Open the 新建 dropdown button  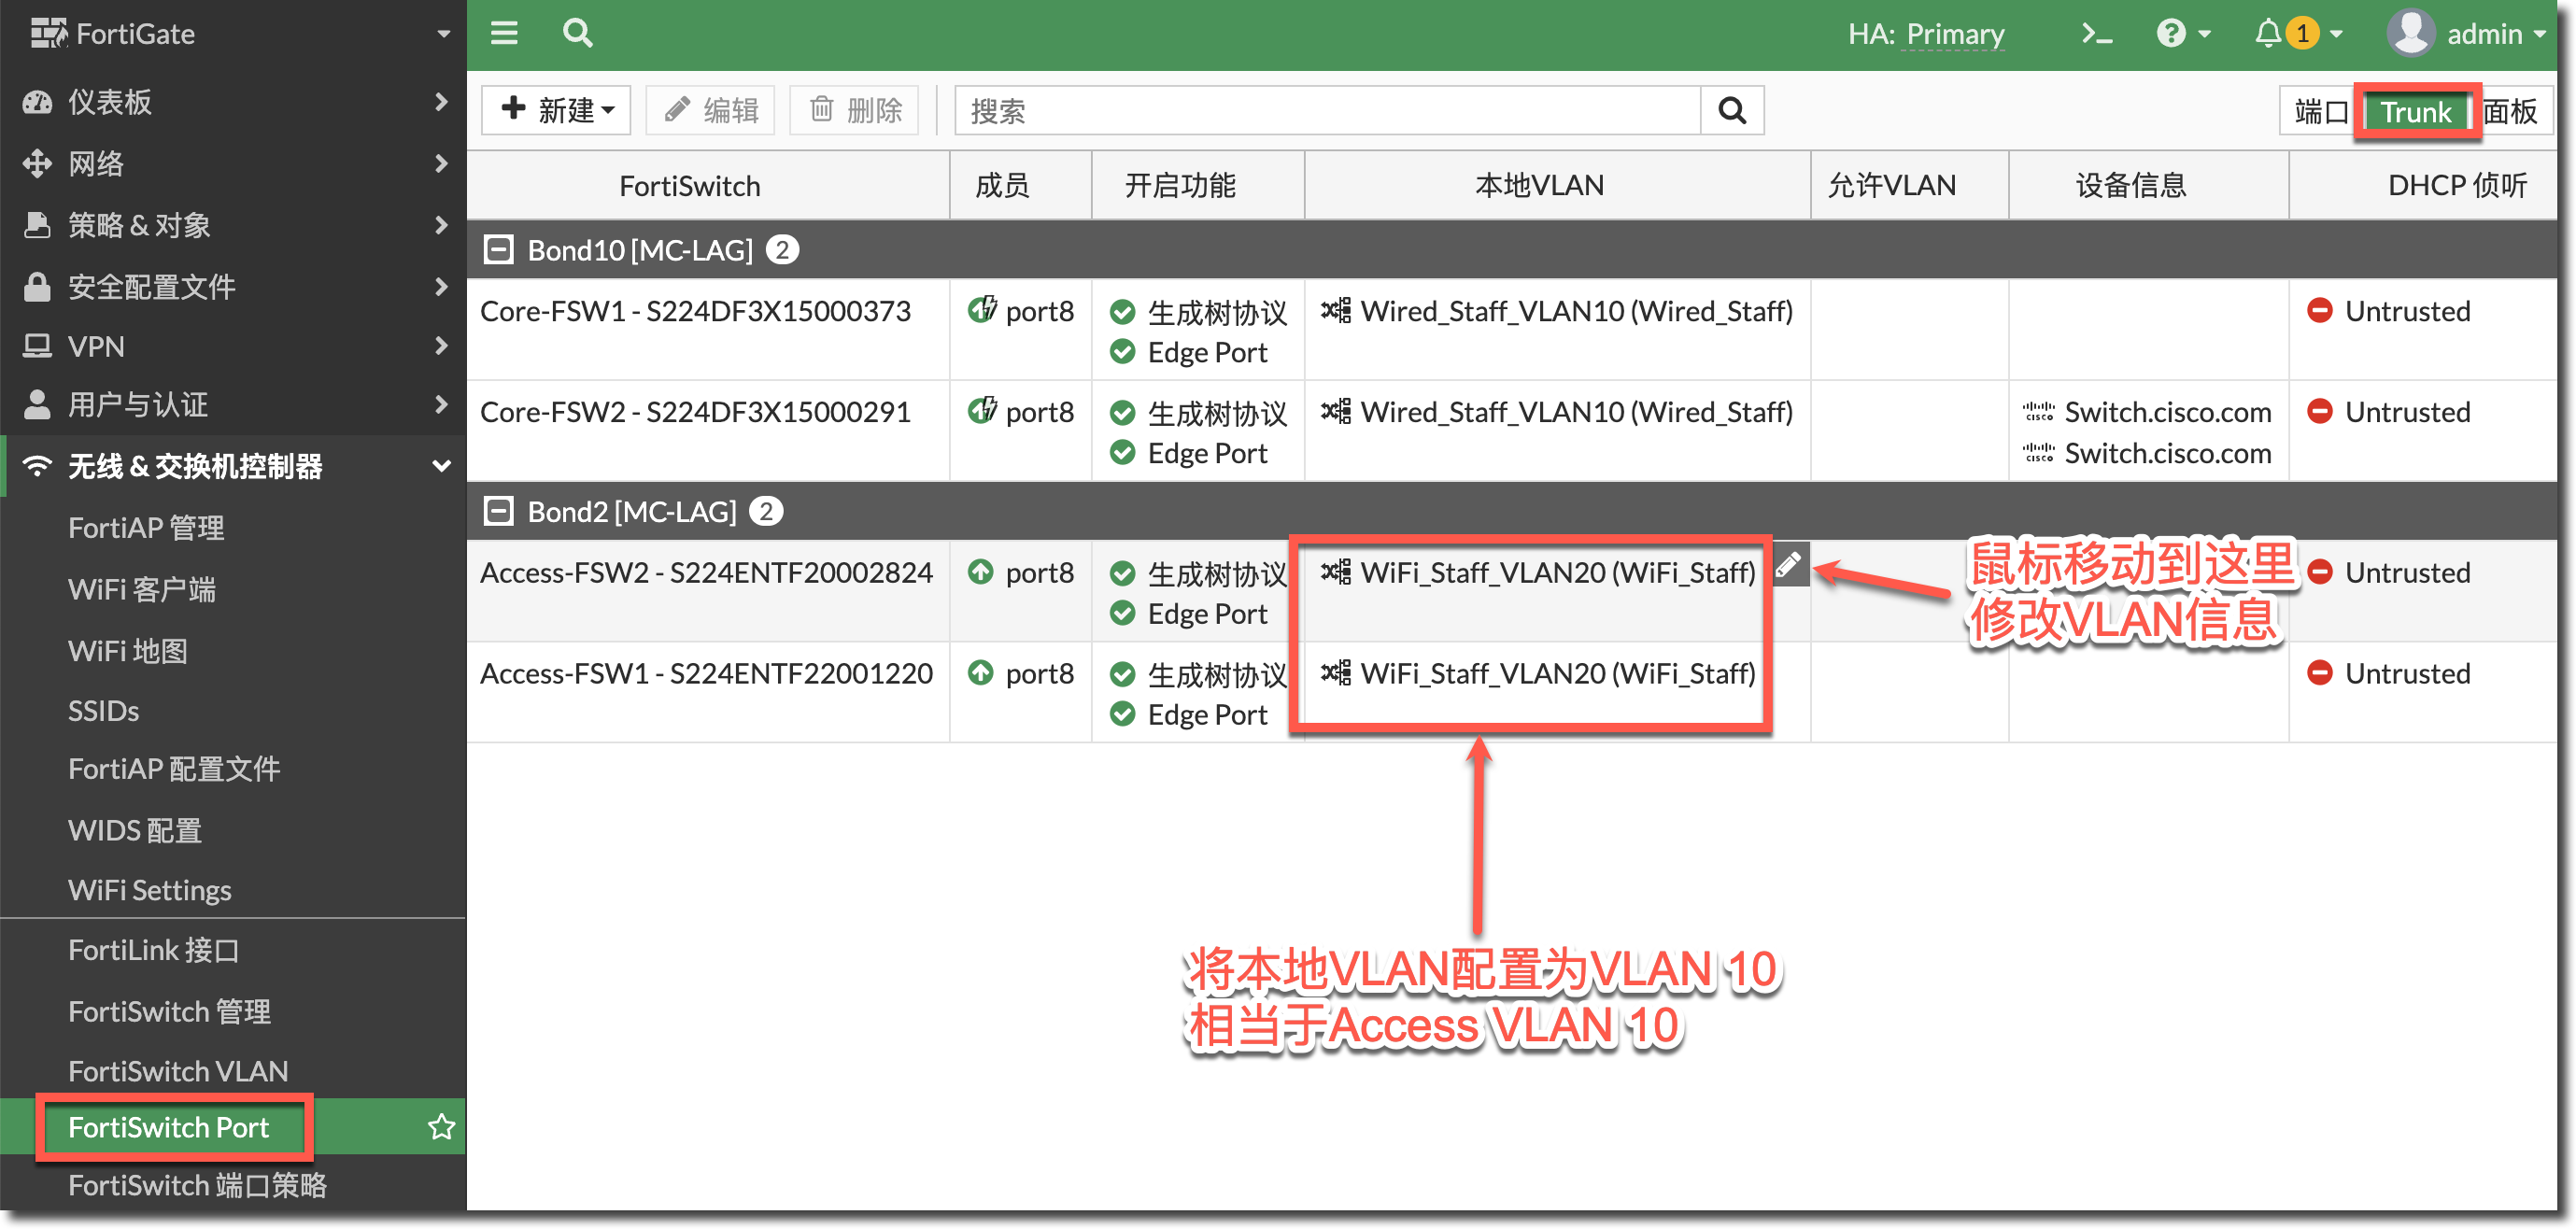click(x=556, y=110)
